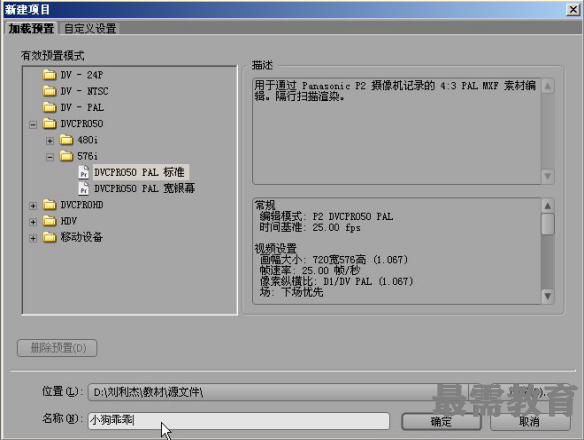Click the DV - PAL folder icon
The height and width of the screenshot is (440, 584).
(49, 107)
